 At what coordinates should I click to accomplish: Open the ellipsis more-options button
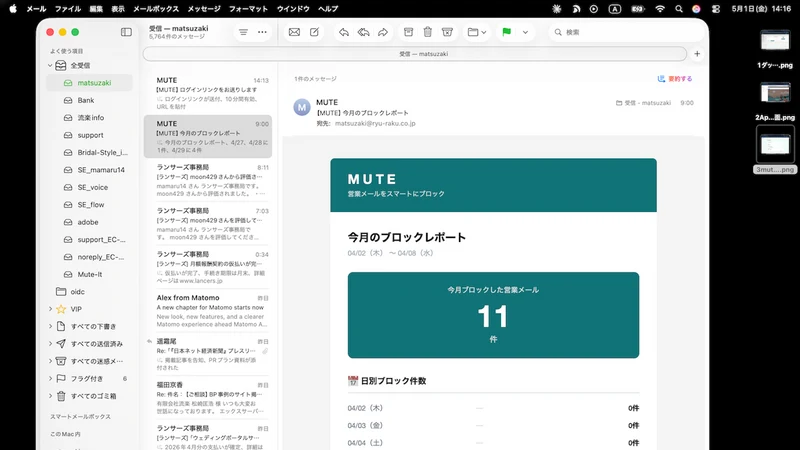[262, 32]
